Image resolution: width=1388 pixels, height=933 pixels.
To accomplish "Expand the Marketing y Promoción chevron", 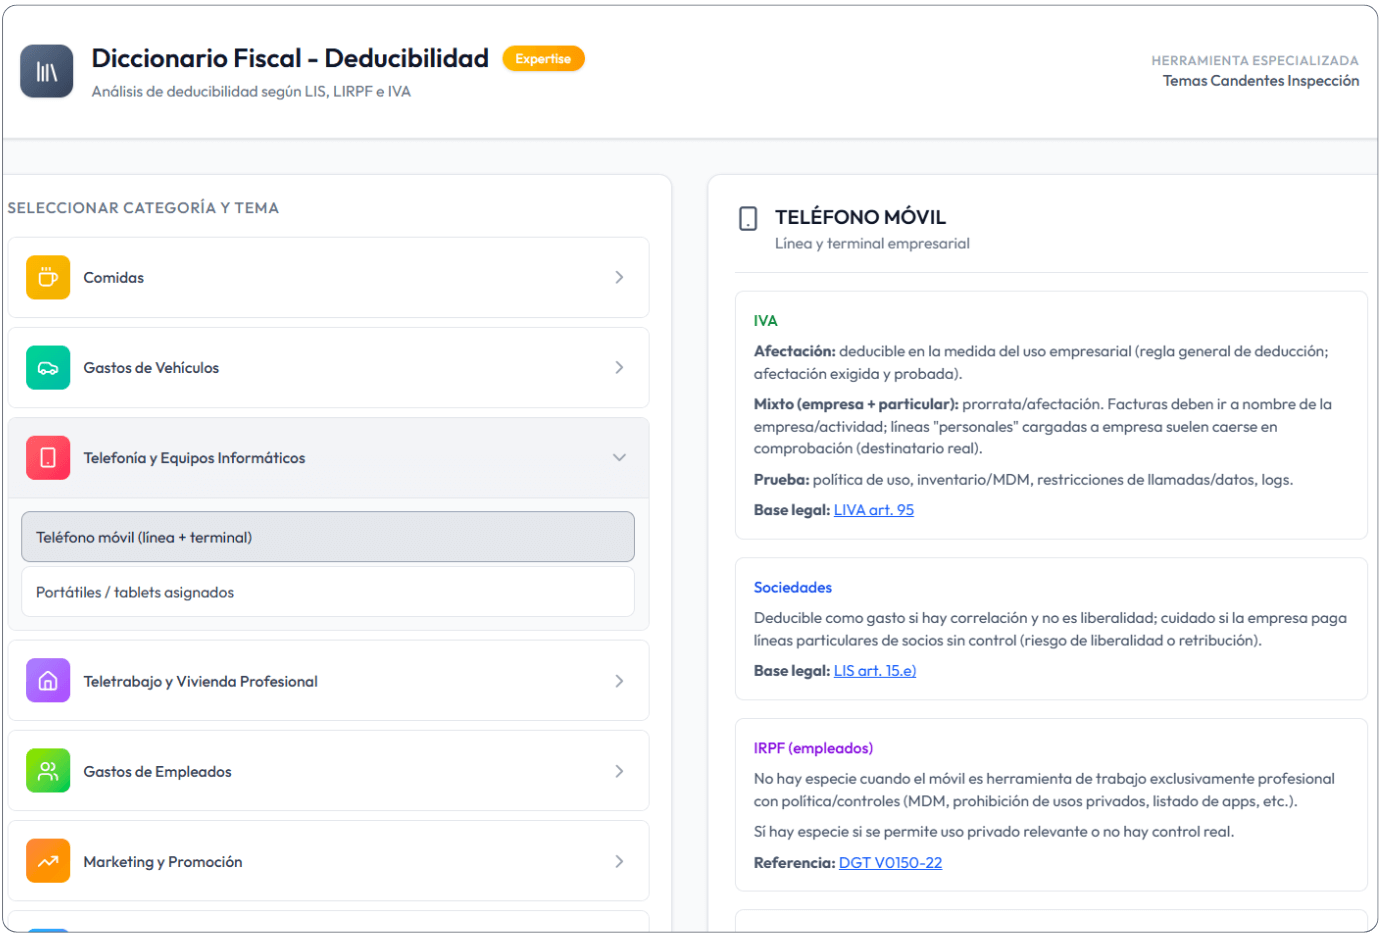I will point(619,861).
